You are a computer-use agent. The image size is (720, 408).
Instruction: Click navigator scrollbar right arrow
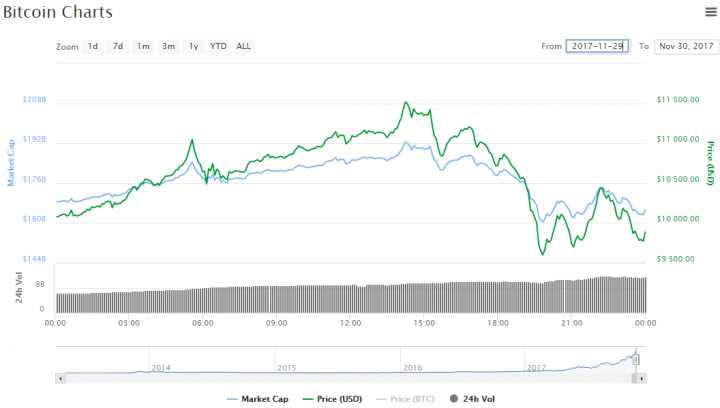pyautogui.click(x=641, y=379)
